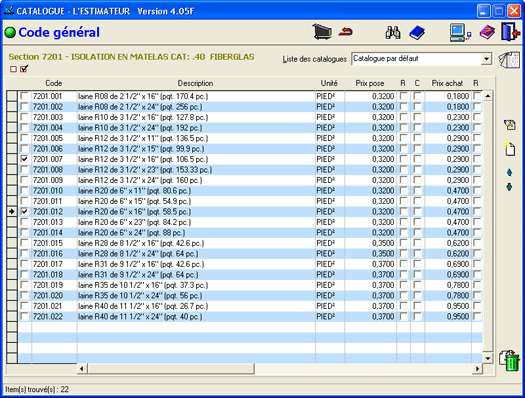Click the blue book toolbar icon
The width and height of the screenshot is (525, 398).
click(417, 33)
